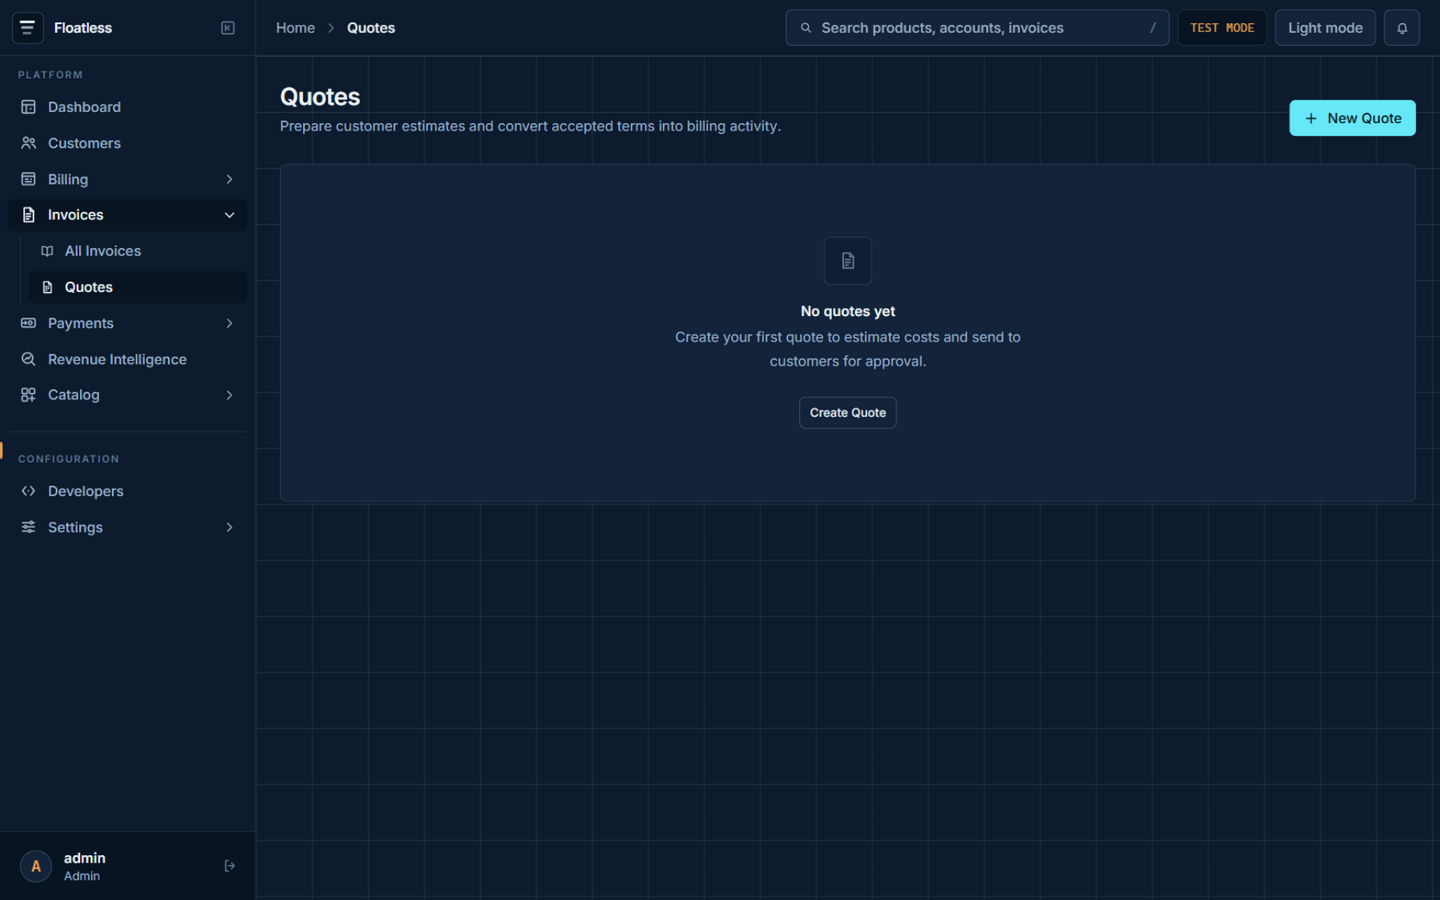
Task: Click the No quotes yet heading
Action: coord(848,311)
